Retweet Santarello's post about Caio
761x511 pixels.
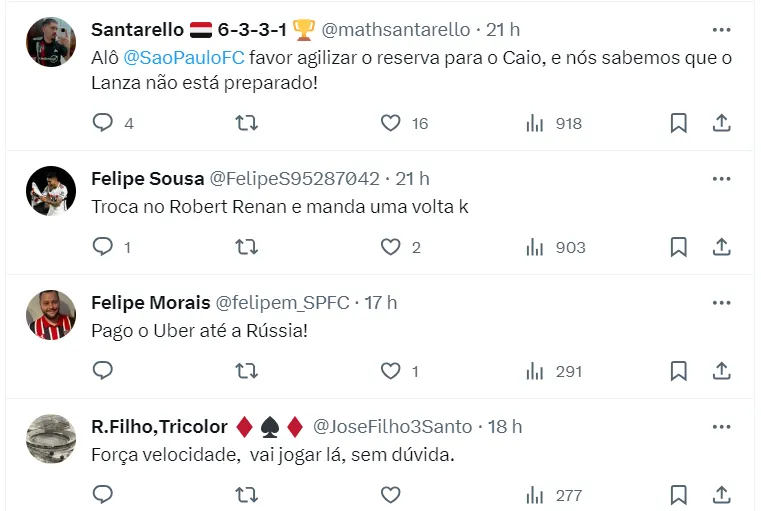pyautogui.click(x=246, y=123)
